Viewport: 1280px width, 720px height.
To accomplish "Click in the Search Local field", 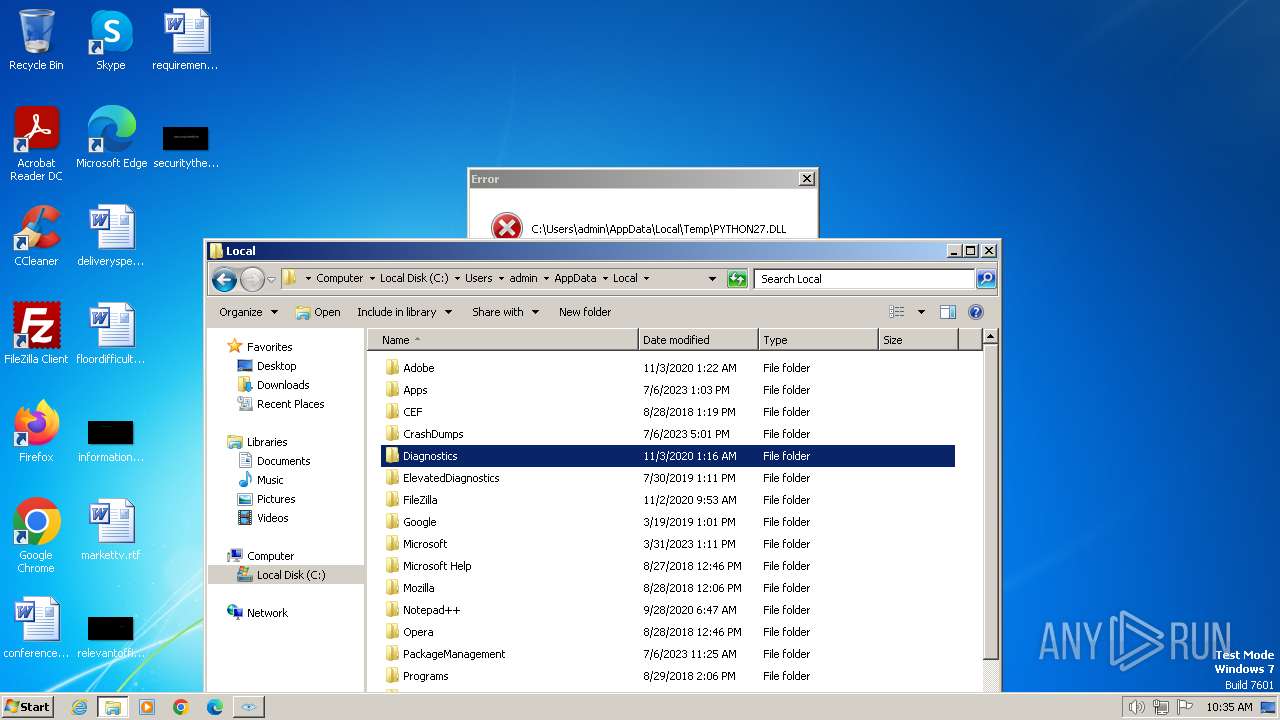I will point(865,279).
